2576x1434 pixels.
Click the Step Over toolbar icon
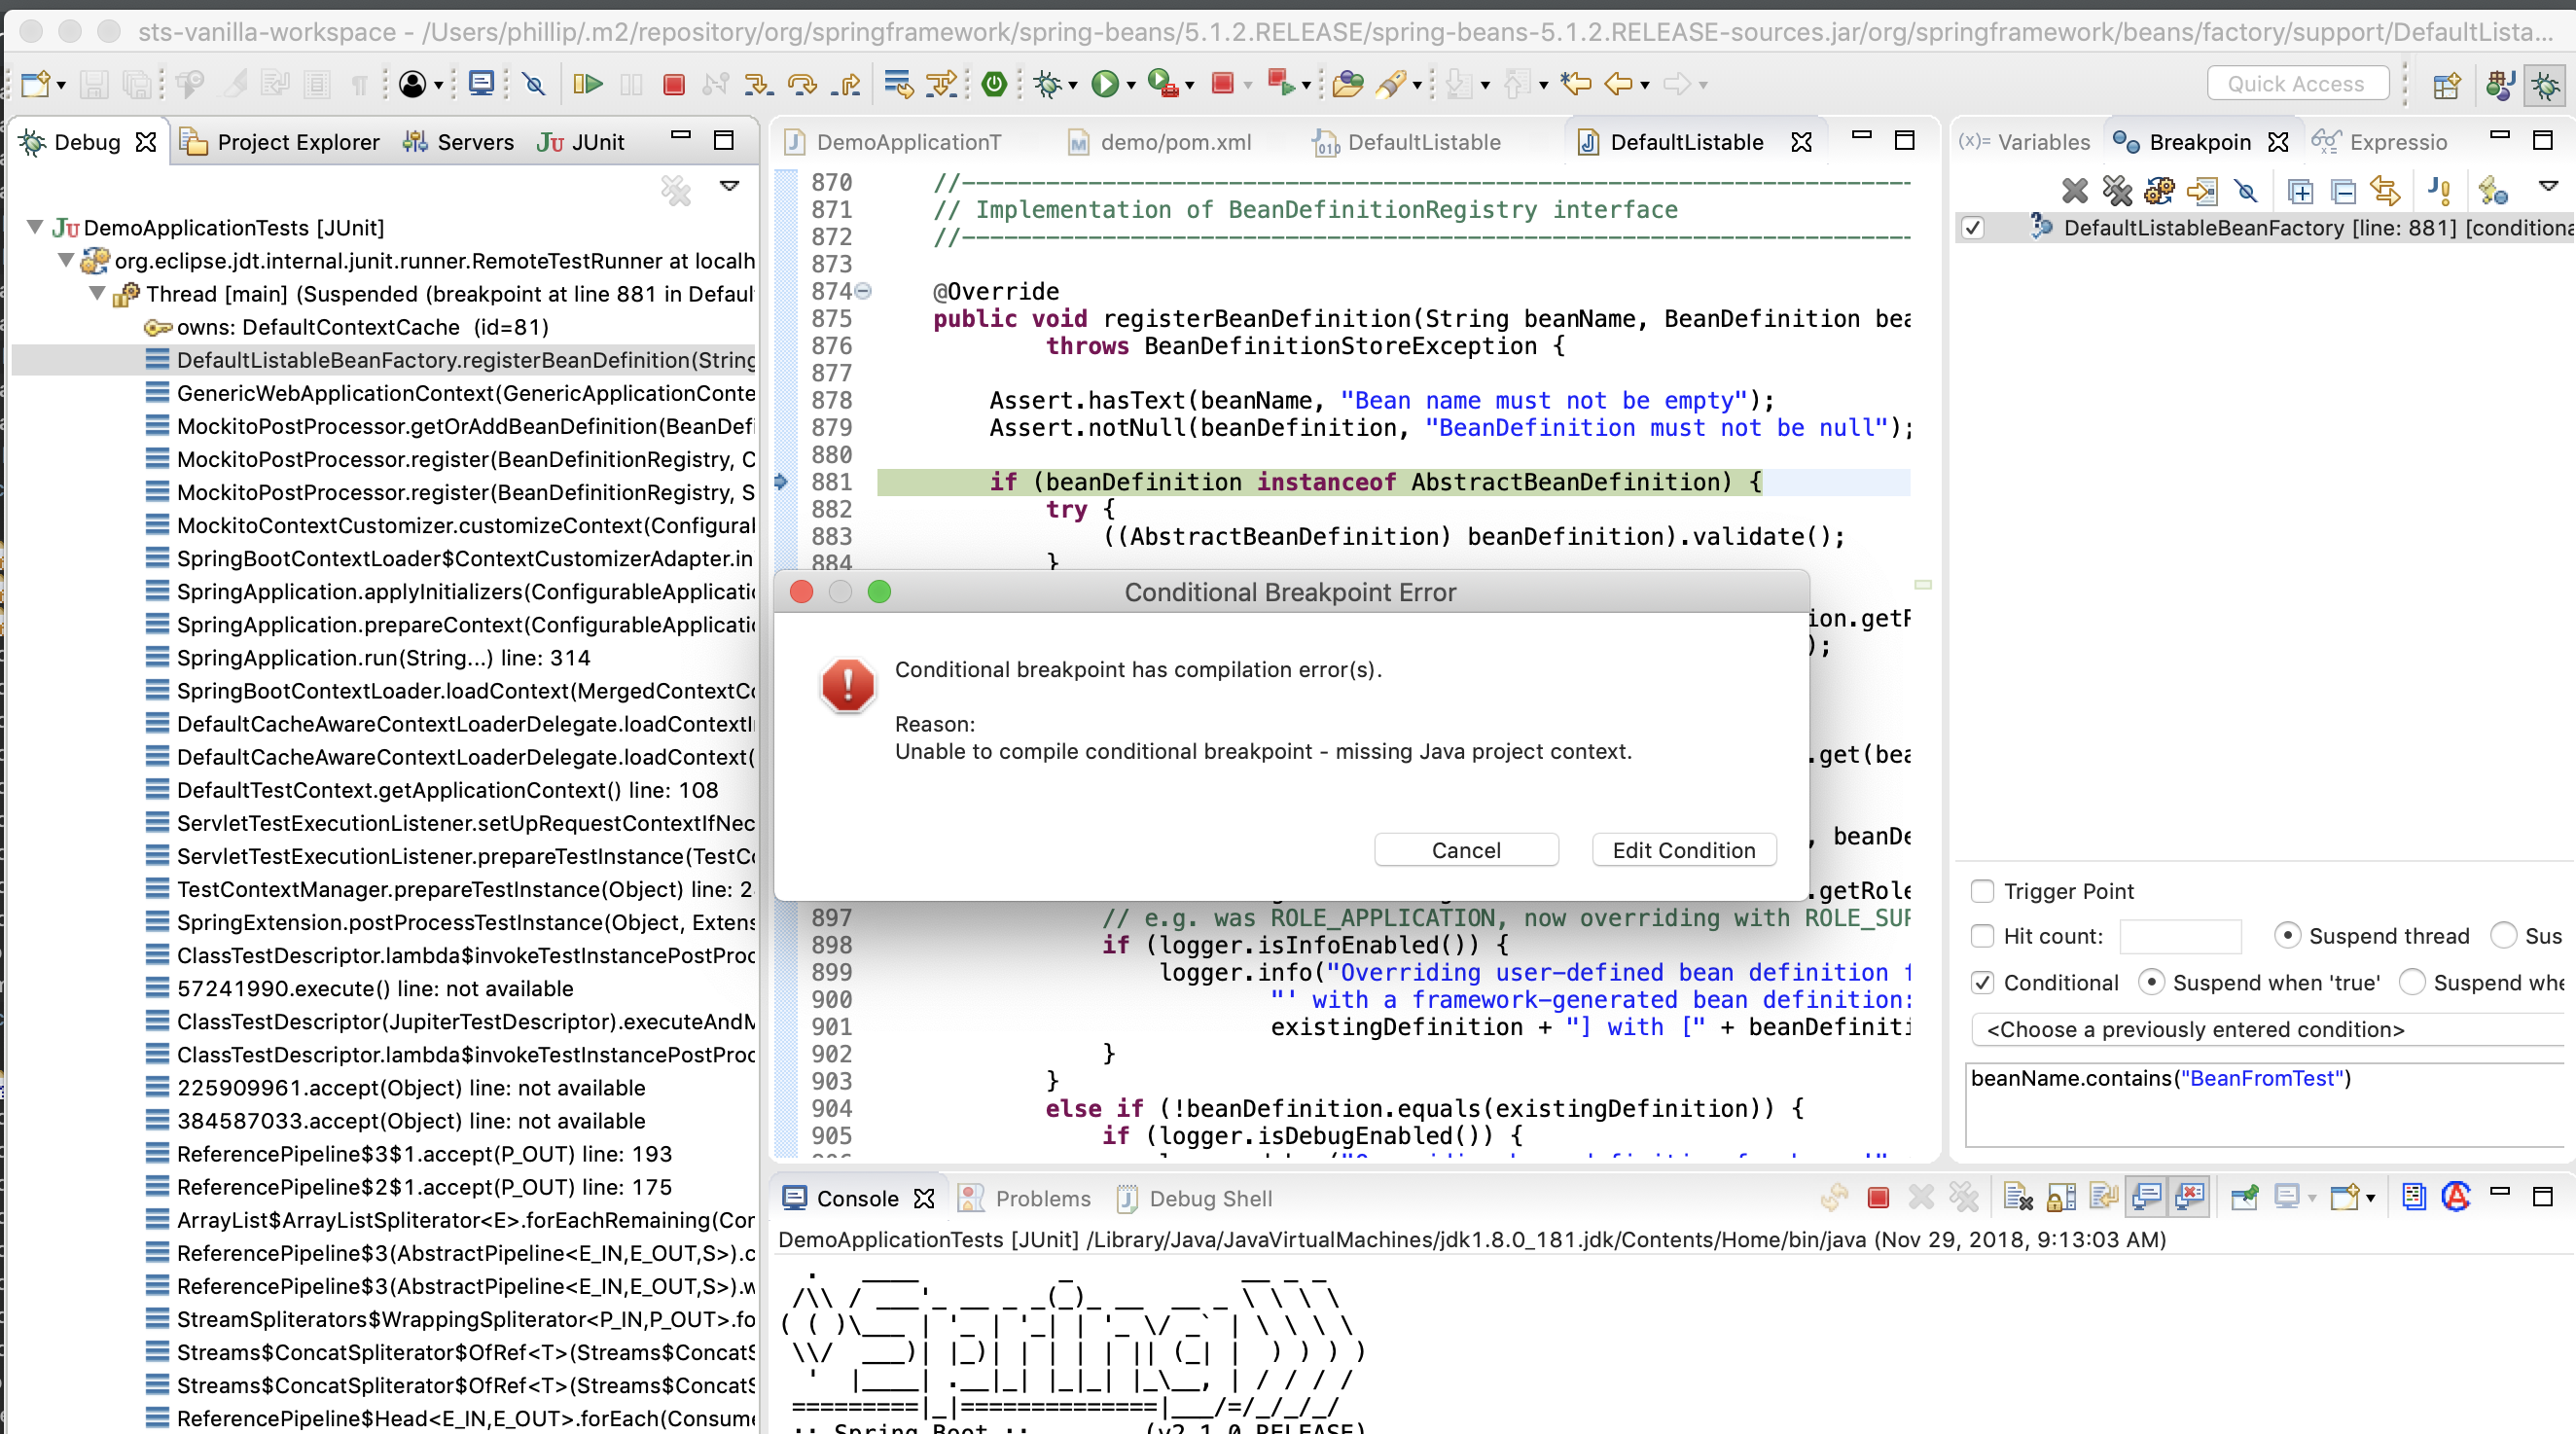[x=802, y=84]
